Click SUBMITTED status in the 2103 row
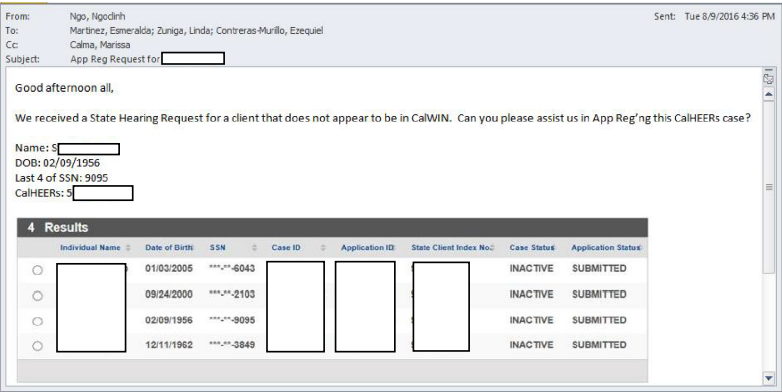Viewport: 782px width, 392px height. (599, 294)
